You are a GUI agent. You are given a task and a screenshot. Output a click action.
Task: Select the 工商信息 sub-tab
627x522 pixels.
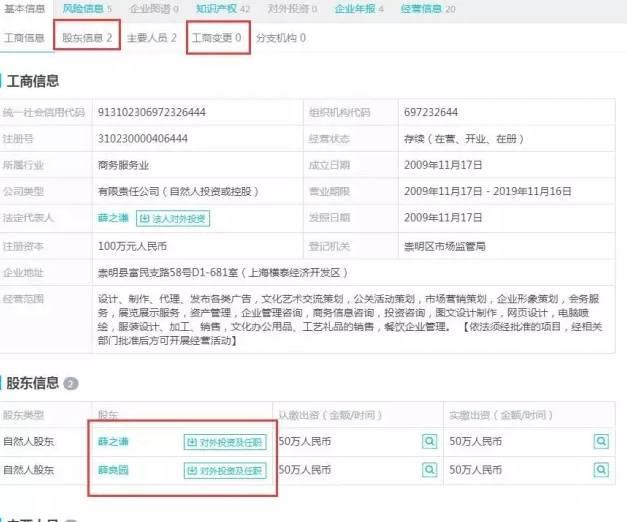(24, 38)
